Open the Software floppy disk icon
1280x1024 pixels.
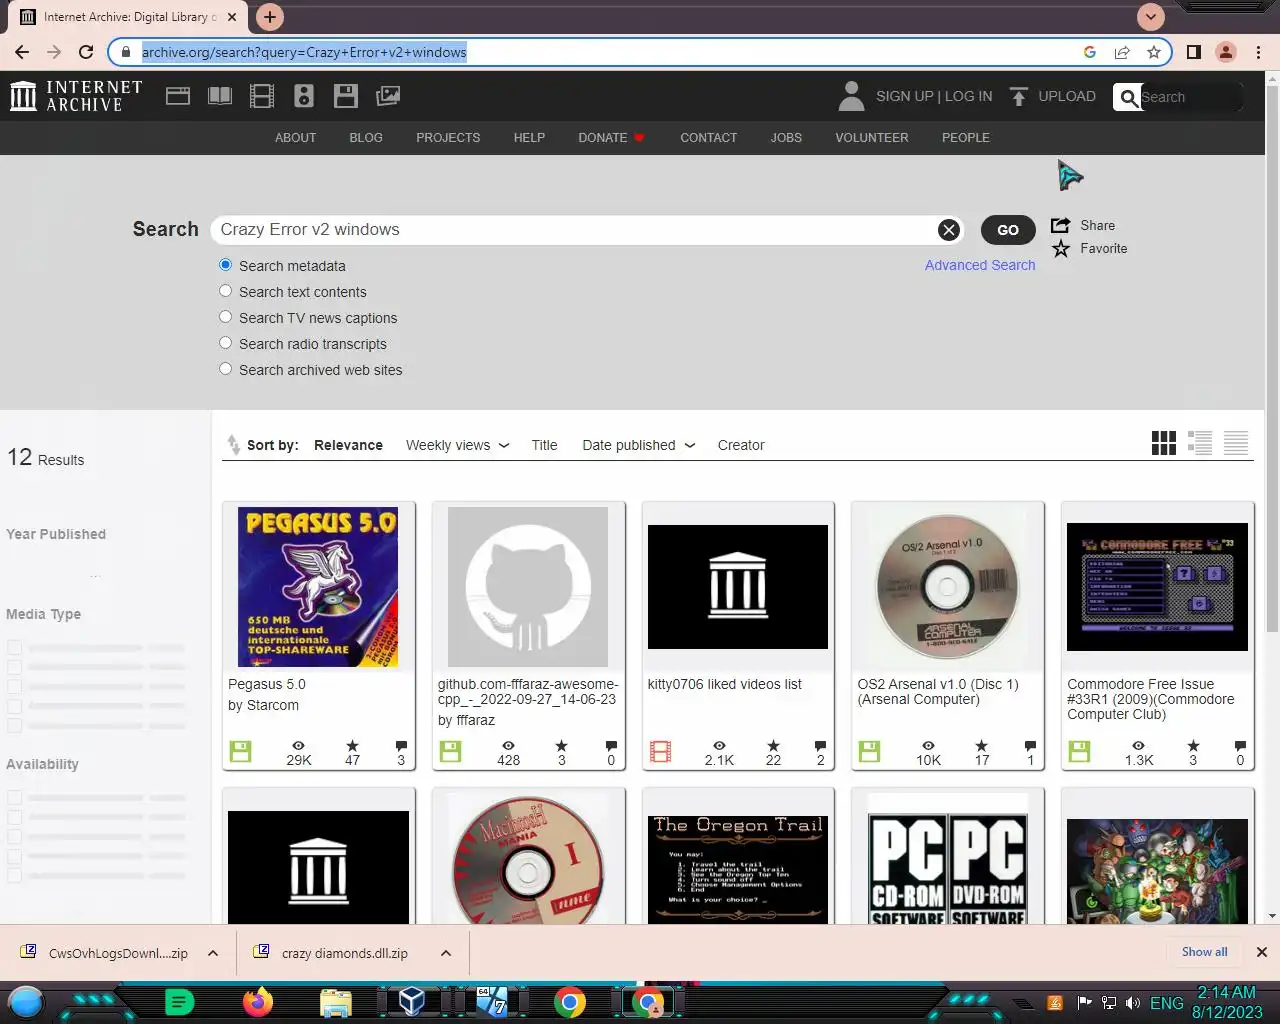coord(346,96)
